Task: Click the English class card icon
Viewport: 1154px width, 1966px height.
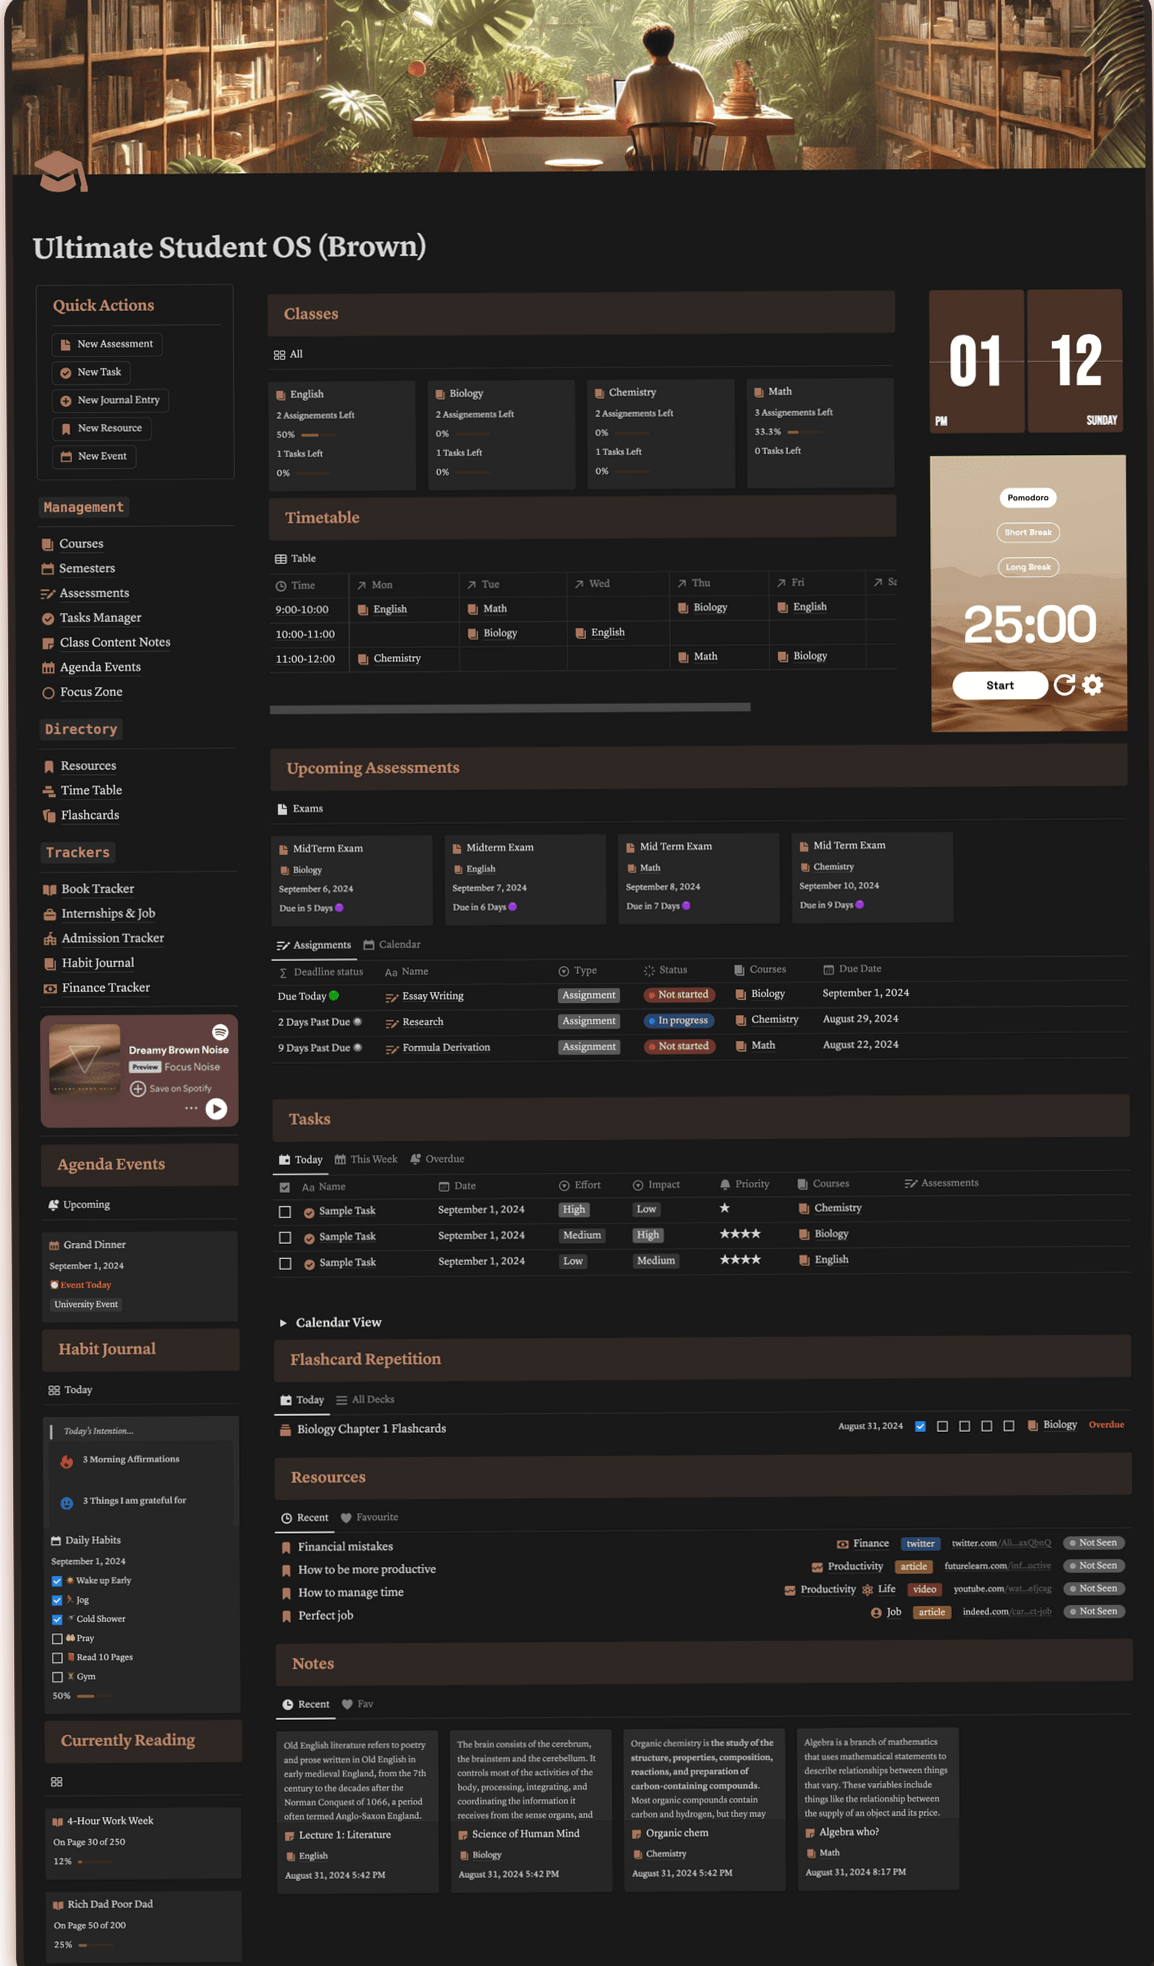Action: tap(281, 395)
